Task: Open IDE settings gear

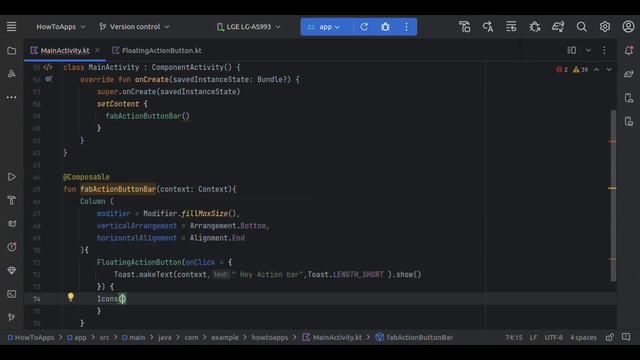Action: tap(605, 27)
